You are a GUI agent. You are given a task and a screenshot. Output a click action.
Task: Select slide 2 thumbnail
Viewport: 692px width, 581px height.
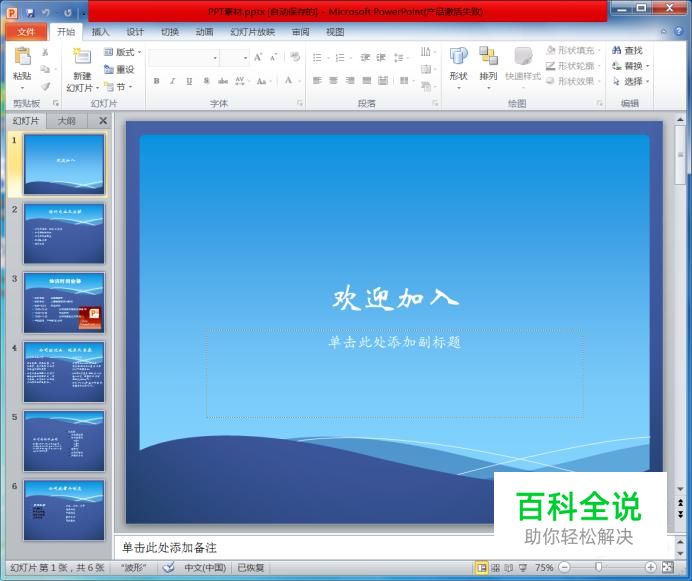[64, 234]
